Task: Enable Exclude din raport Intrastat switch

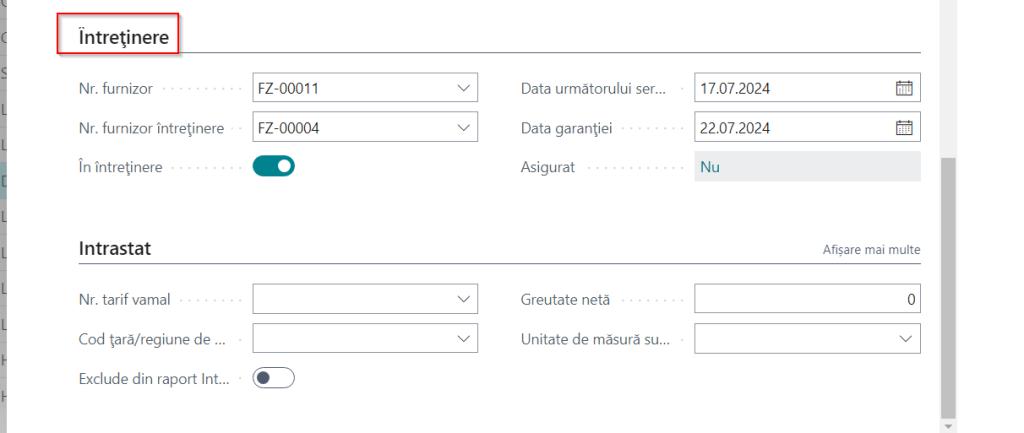Action: tap(275, 379)
